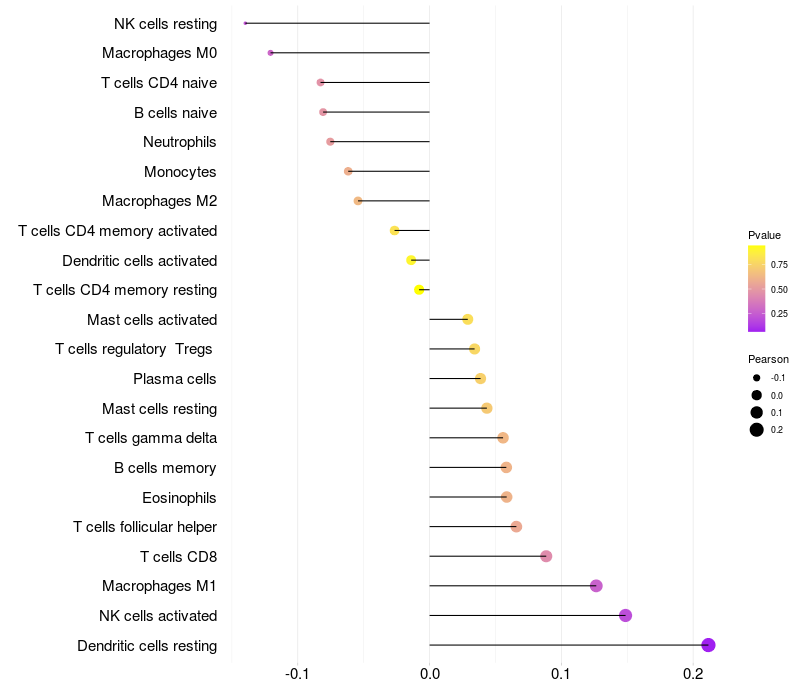
Task: Click the NK cells resting tiny dot
Action: (246, 23)
